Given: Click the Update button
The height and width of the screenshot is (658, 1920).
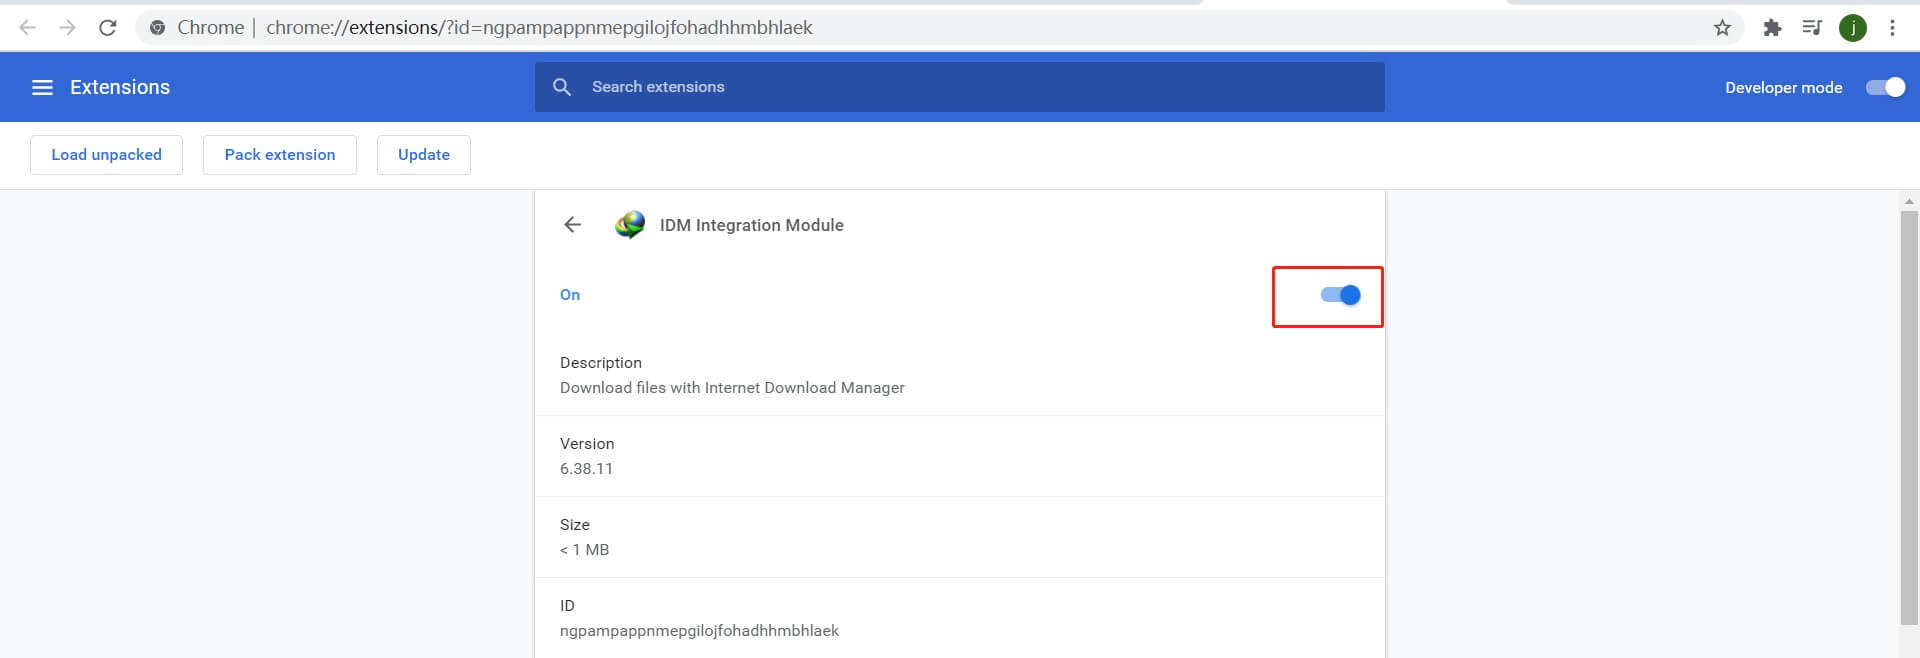Looking at the screenshot, I should point(424,155).
